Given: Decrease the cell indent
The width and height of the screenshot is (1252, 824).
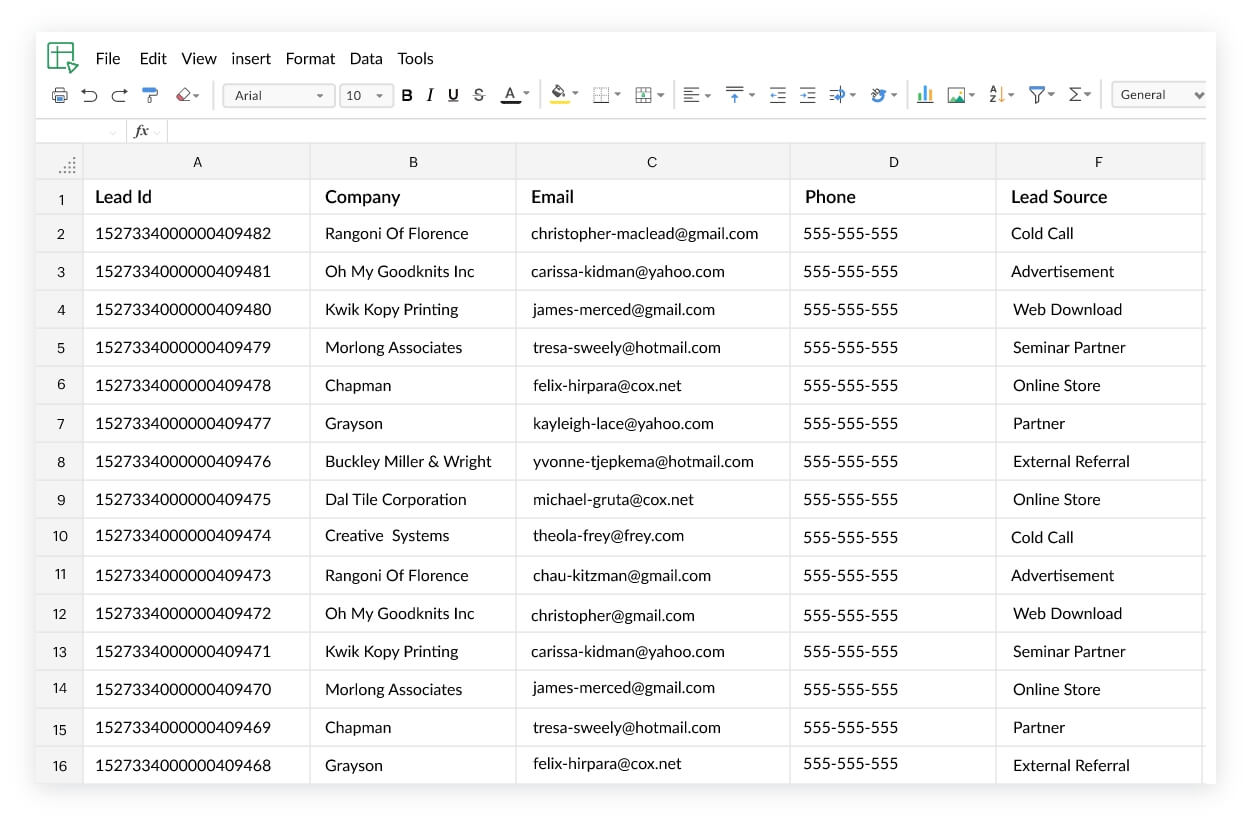Looking at the screenshot, I should [777, 96].
